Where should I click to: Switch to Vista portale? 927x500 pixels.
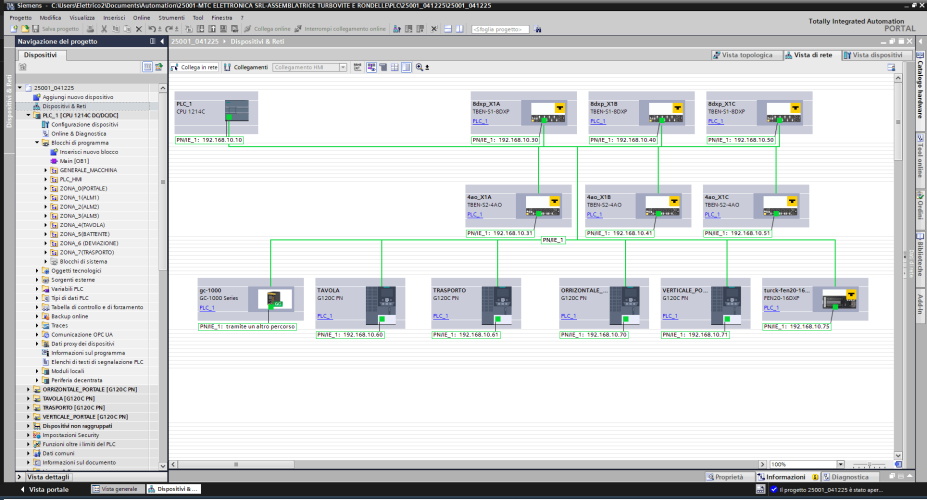point(44,489)
